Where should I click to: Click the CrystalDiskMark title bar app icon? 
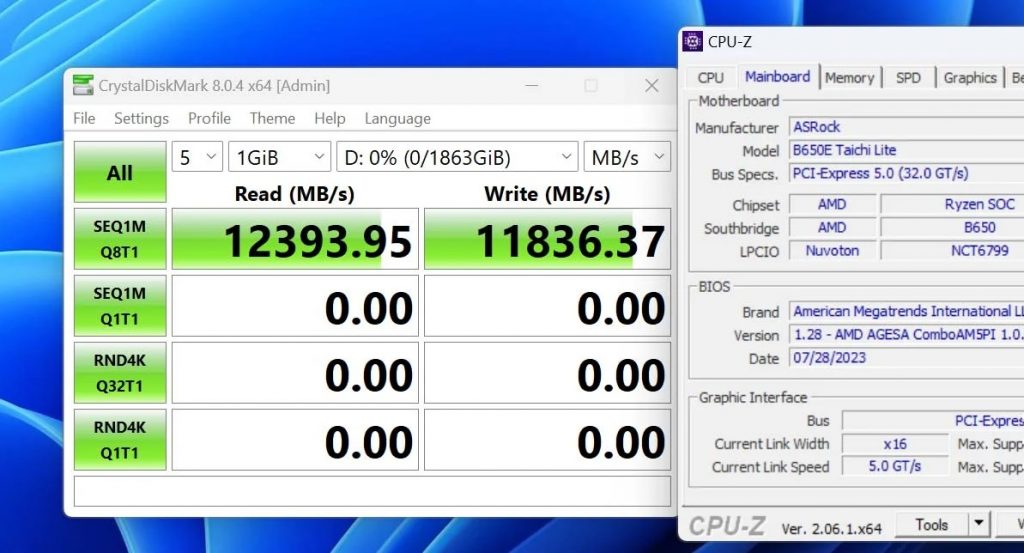[83, 85]
